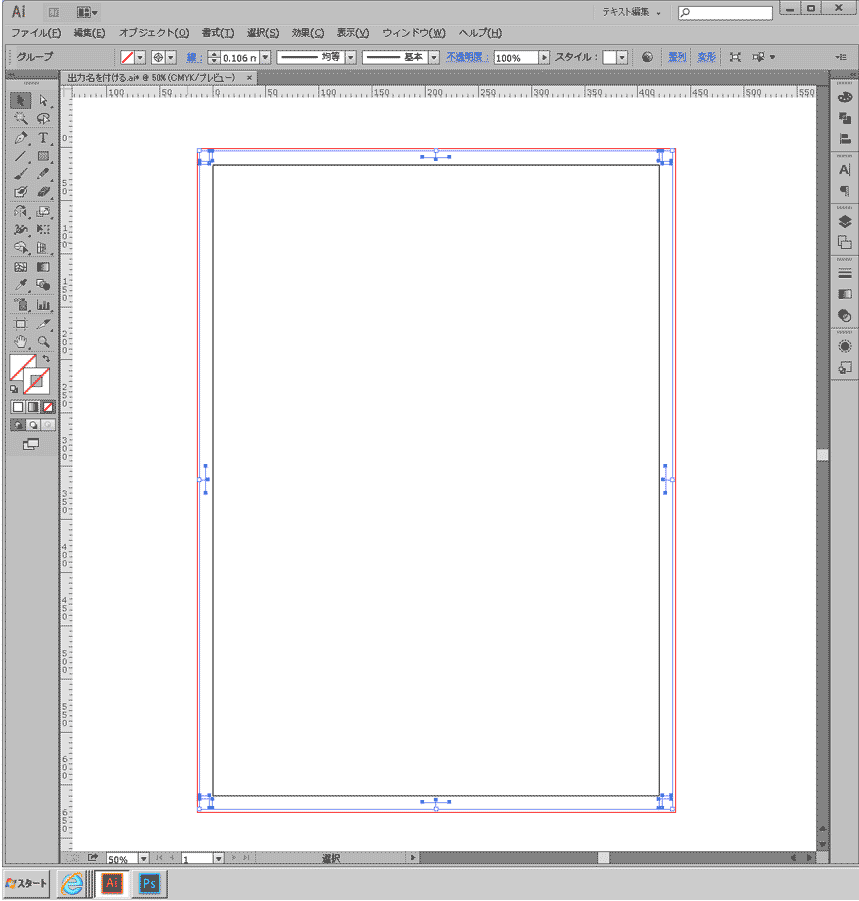
Task: Open the Layers panel icon in right dock
Action: pos(845,222)
